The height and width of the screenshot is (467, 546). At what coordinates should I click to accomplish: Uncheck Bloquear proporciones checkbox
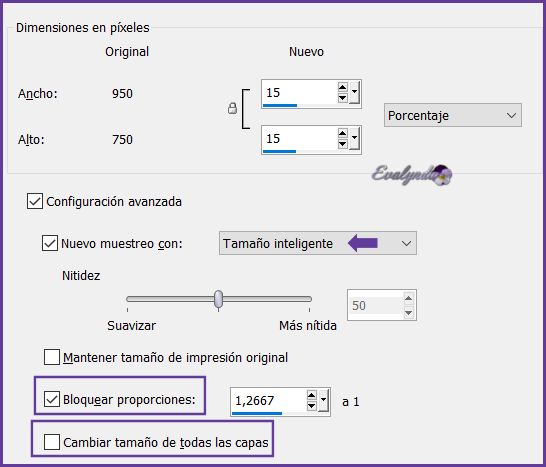tap(52, 399)
